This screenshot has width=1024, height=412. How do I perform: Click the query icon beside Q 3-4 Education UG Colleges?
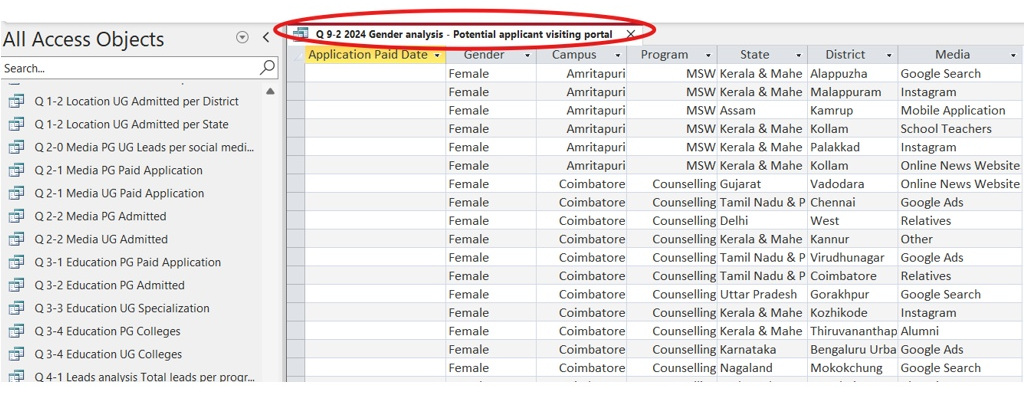tap(16, 355)
